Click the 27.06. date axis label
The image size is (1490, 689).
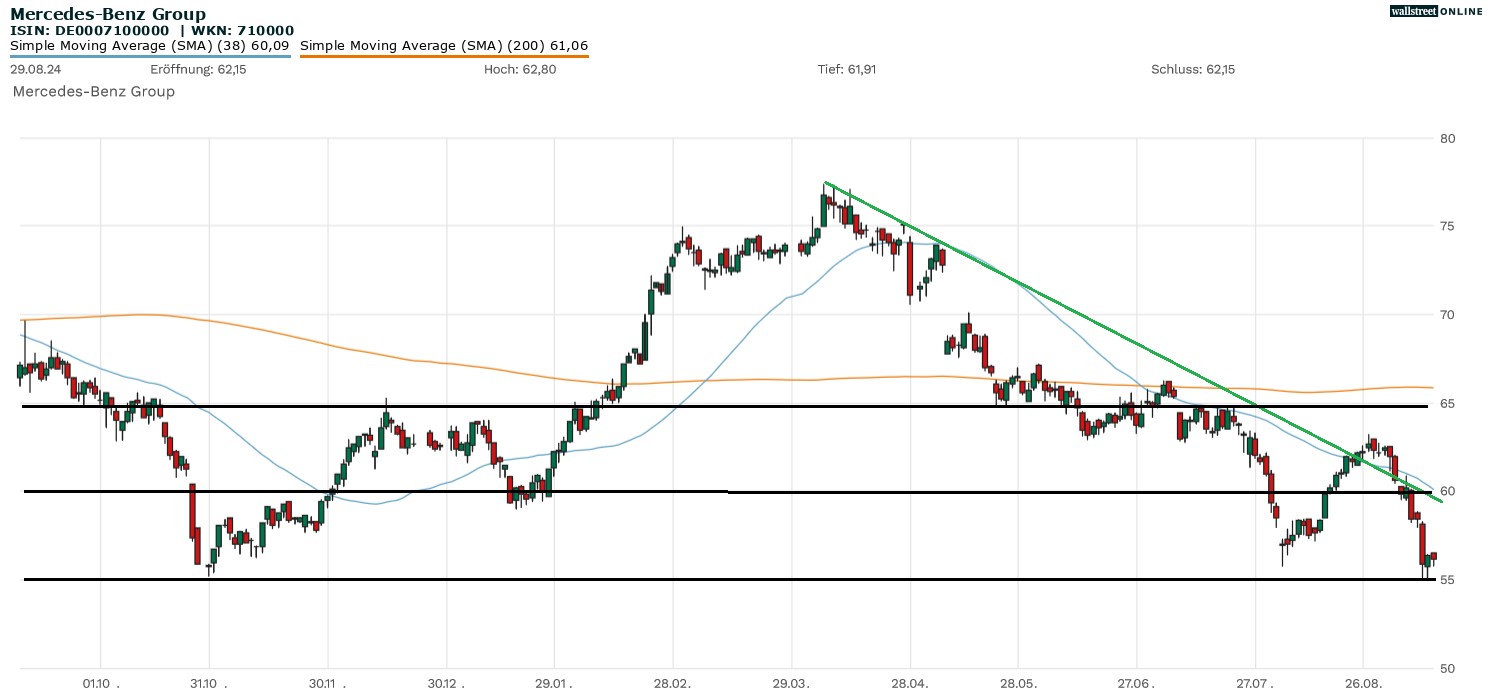point(1137,683)
